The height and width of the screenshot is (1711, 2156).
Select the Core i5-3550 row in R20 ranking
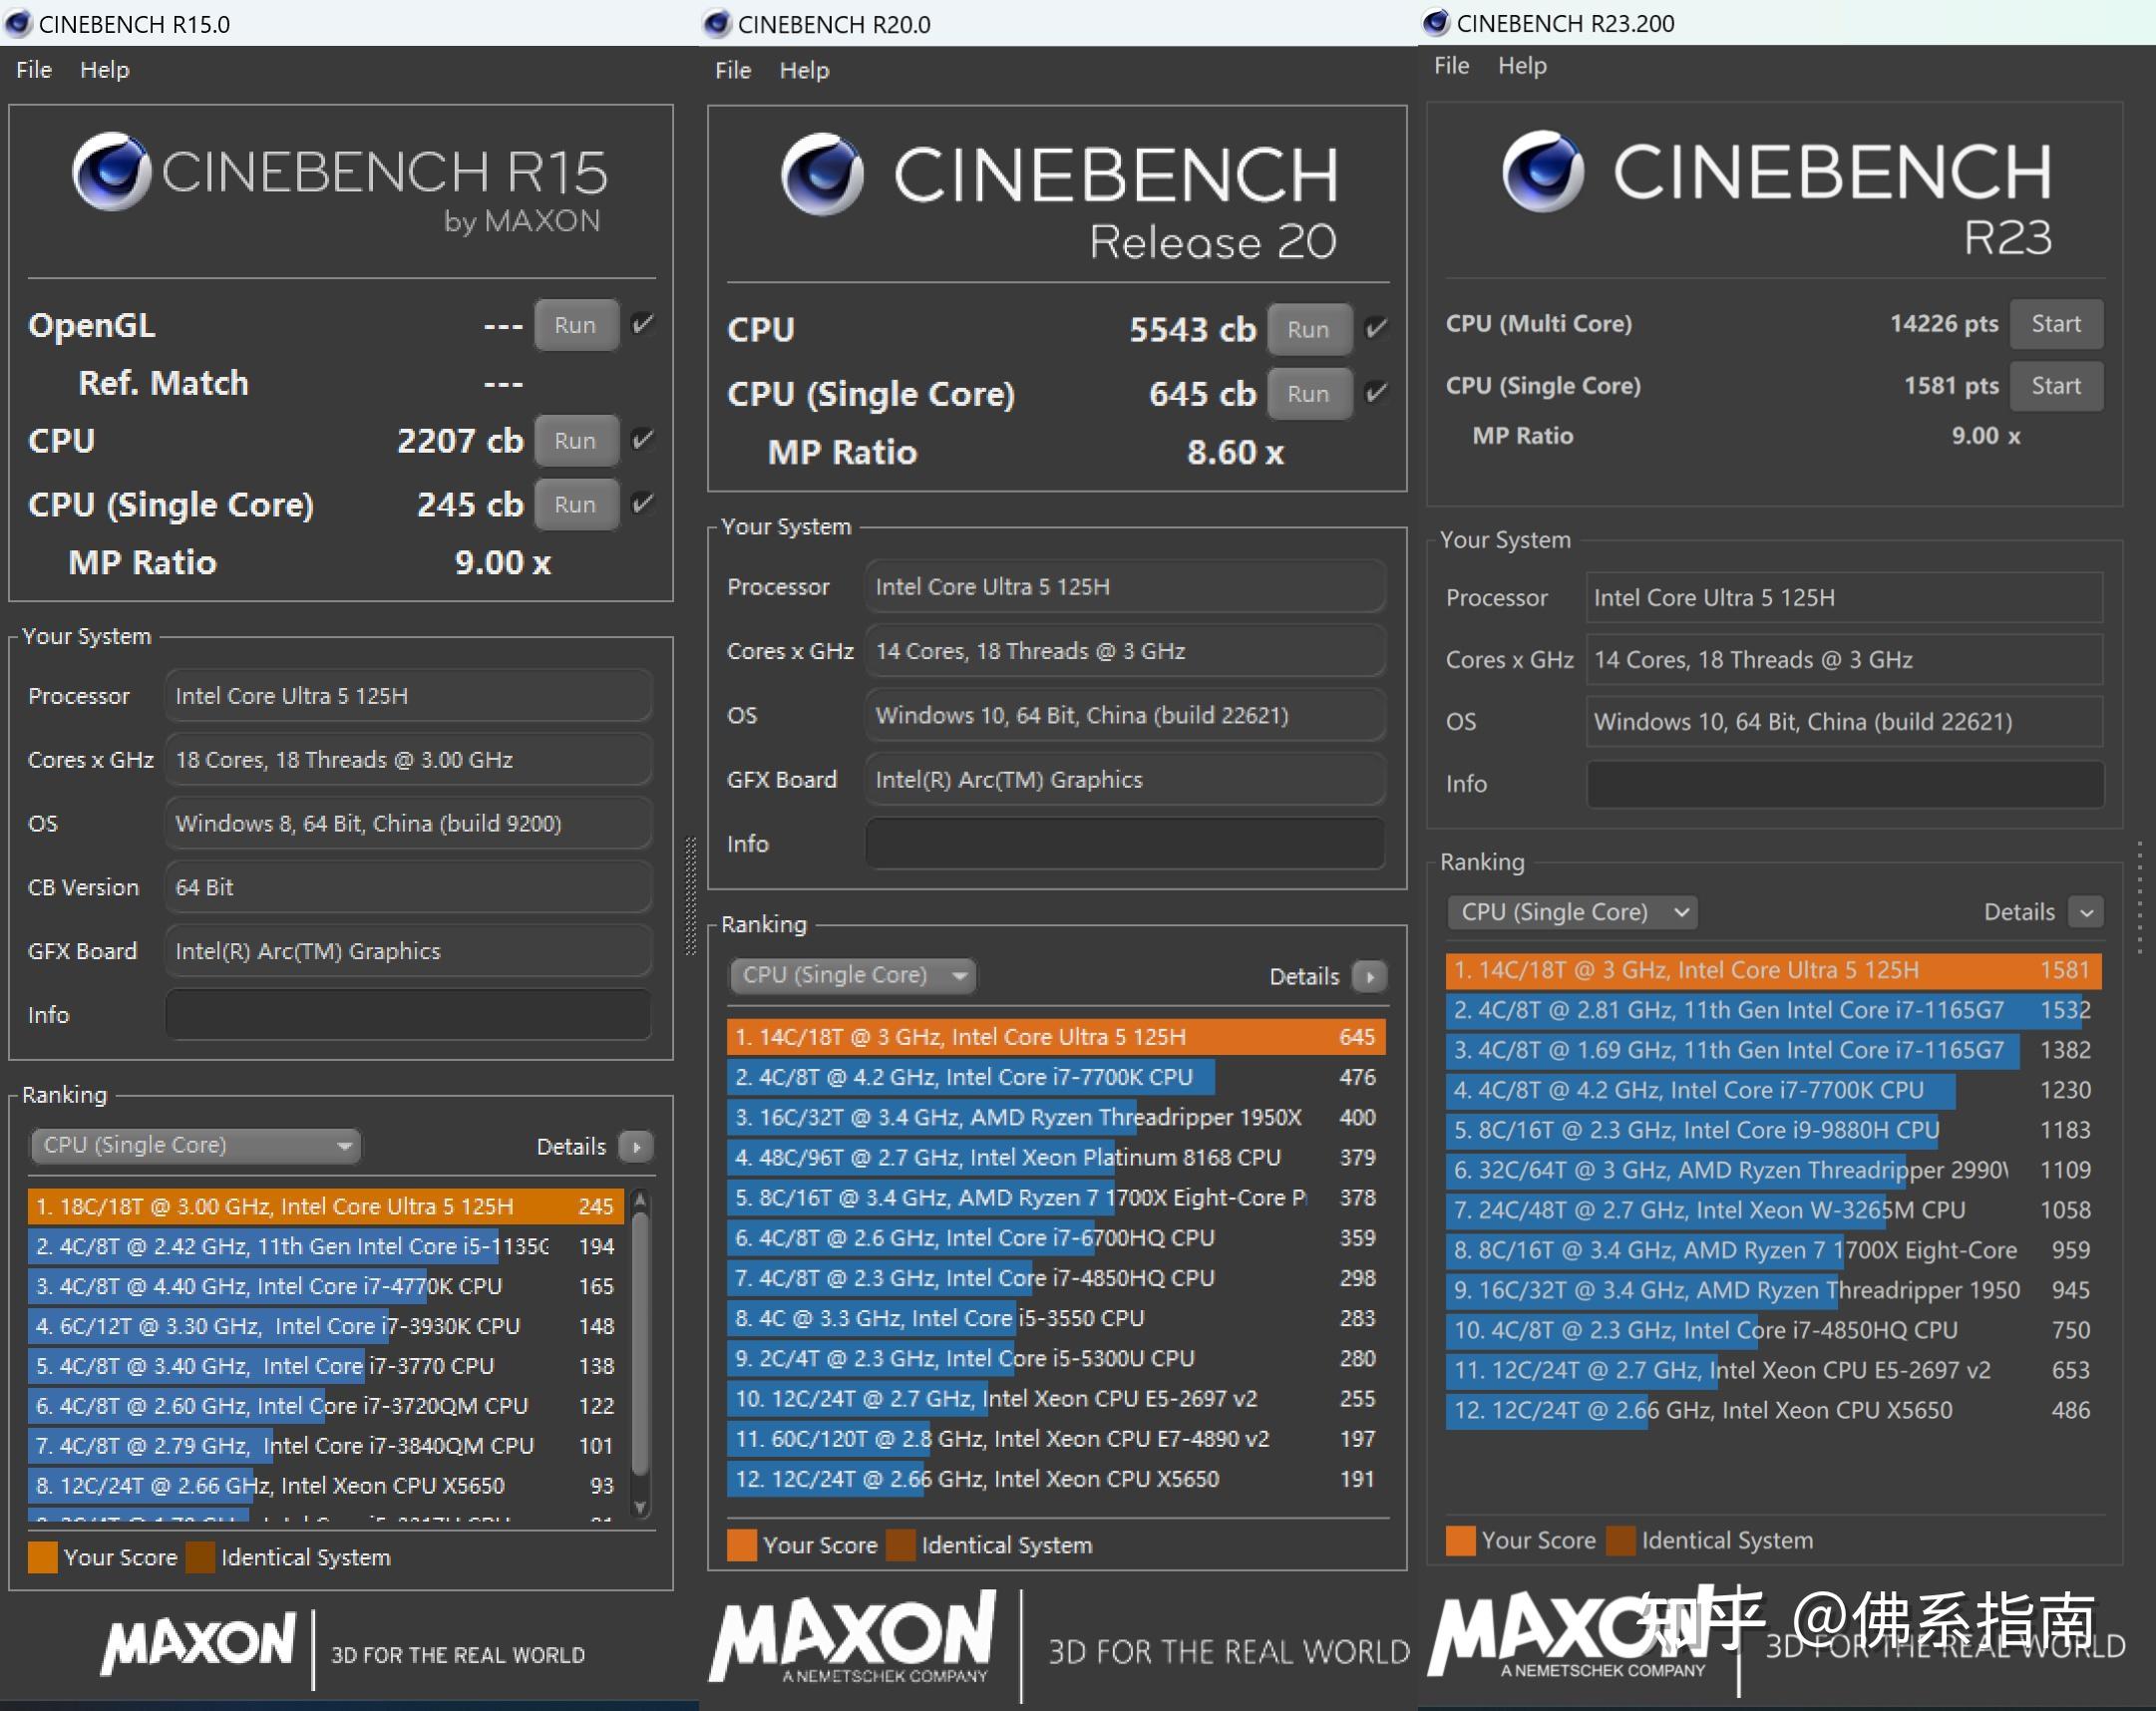[1056, 1318]
